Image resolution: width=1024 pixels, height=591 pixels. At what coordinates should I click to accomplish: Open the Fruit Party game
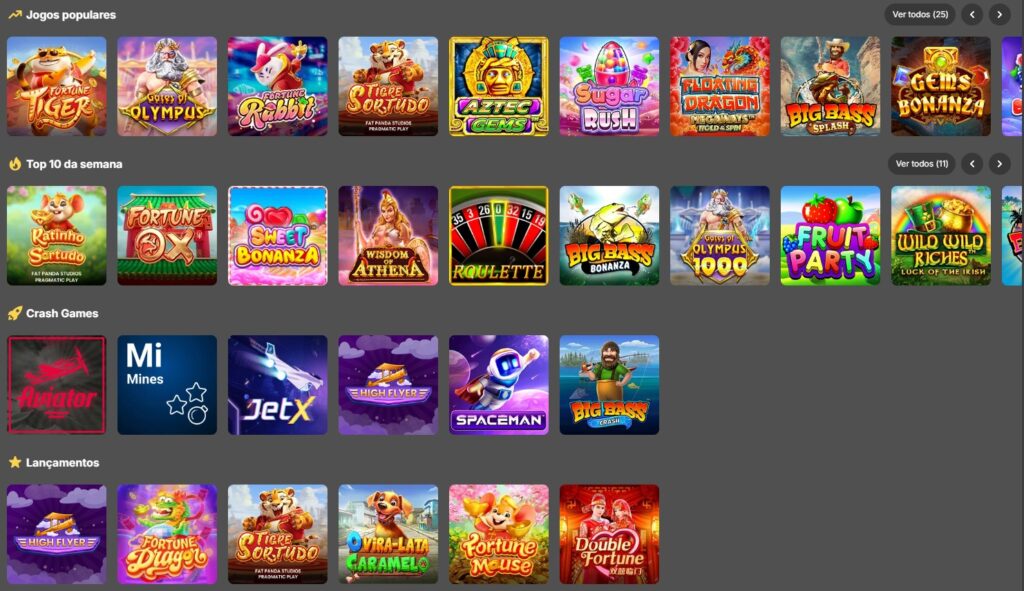click(x=830, y=236)
